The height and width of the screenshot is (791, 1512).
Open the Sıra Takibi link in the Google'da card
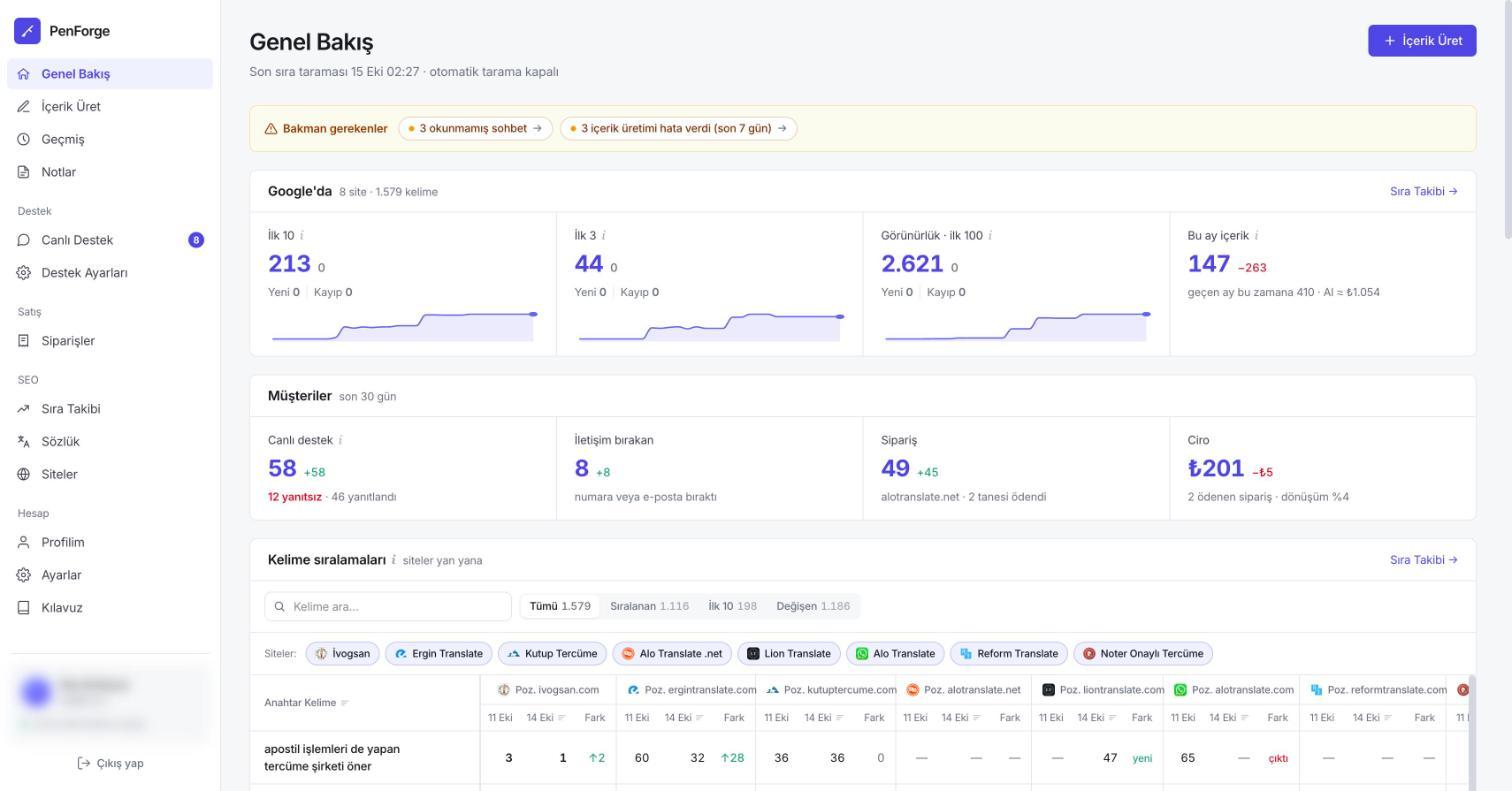(1423, 192)
